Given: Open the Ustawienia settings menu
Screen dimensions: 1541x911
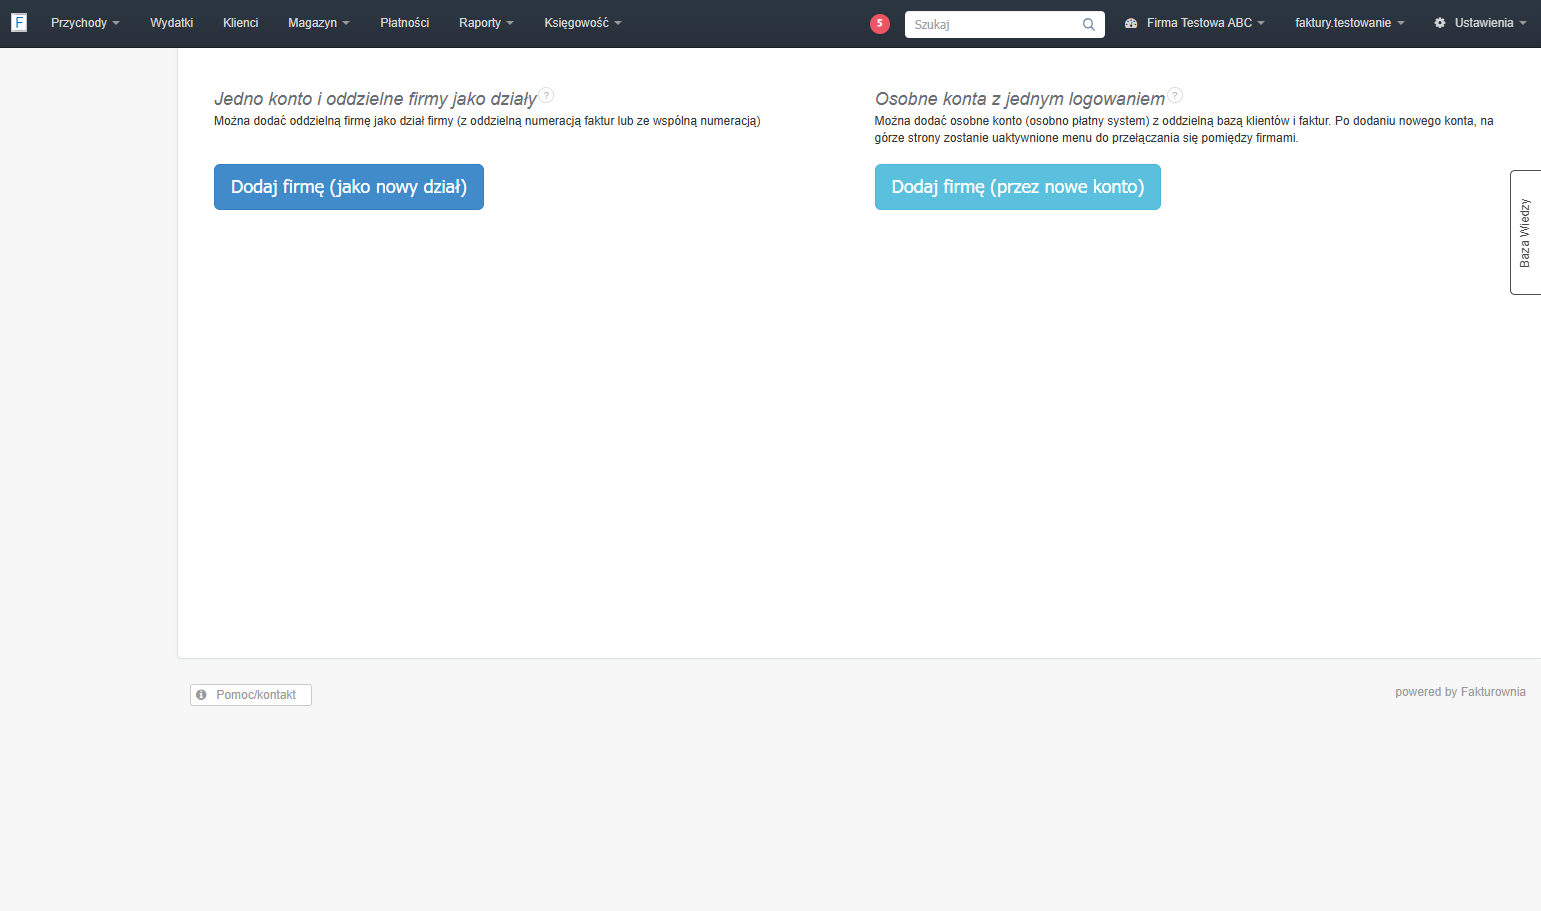Looking at the screenshot, I should click(1480, 23).
